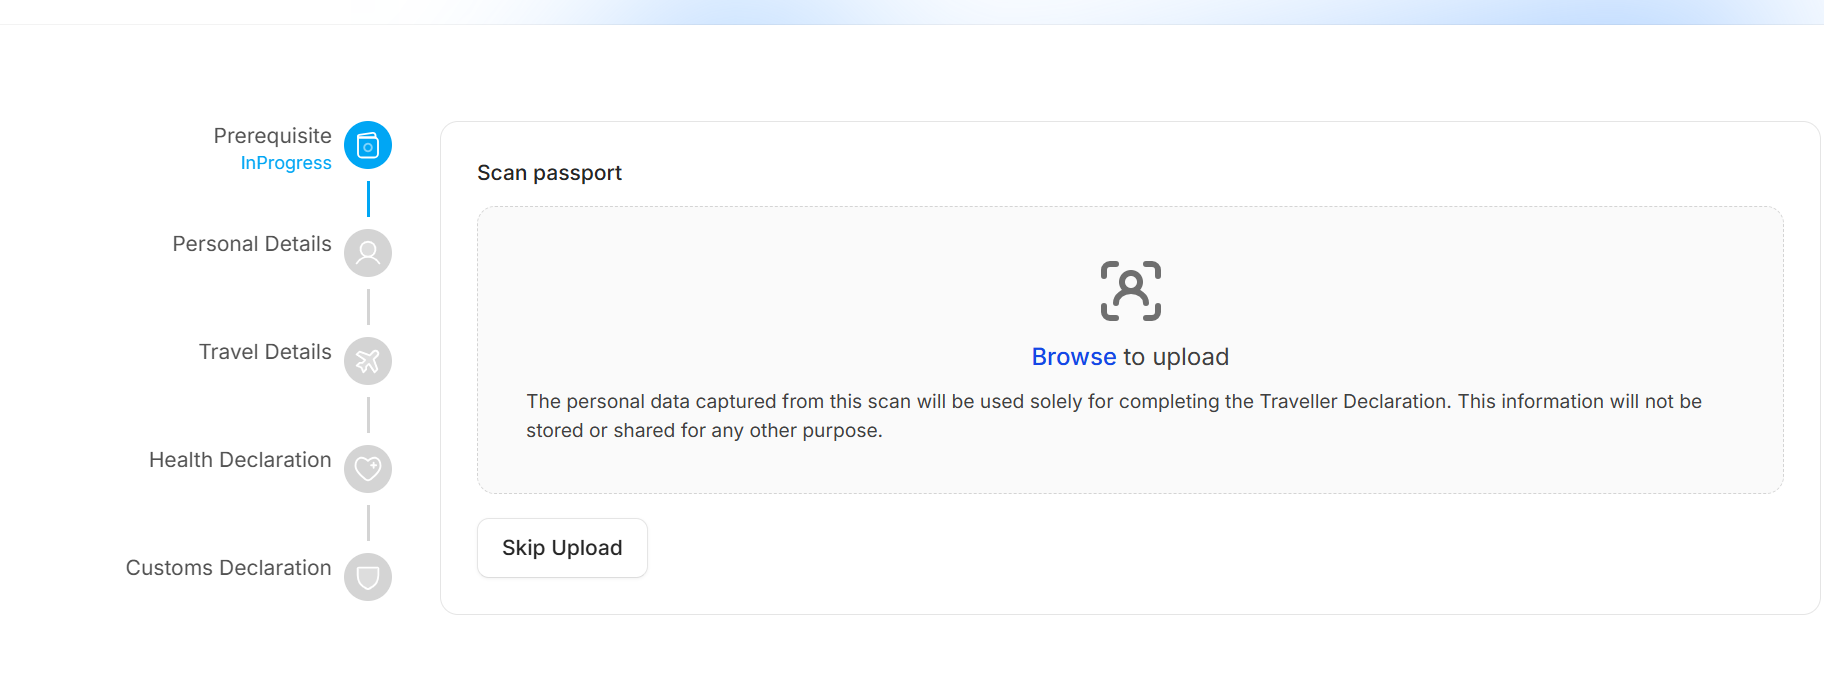The image size is (1824, 696).
Task: Click the Customs Declaration shield icon
Action: [368, 577]
